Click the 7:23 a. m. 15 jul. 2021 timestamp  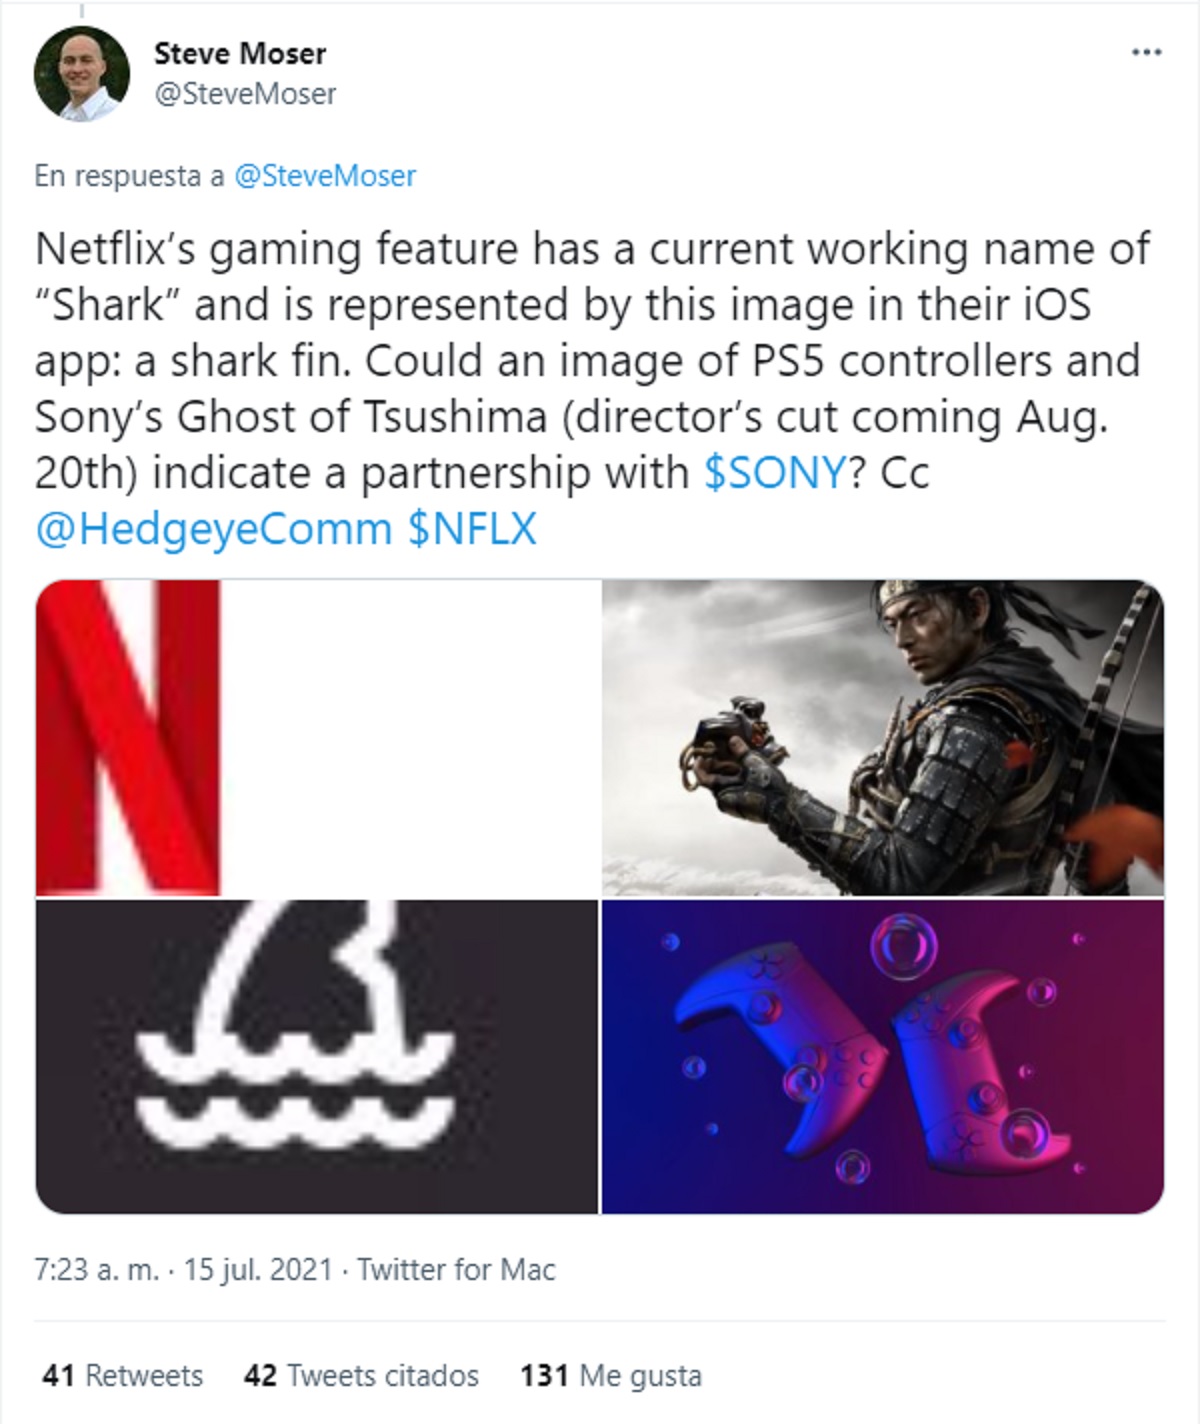(183, 1270)
